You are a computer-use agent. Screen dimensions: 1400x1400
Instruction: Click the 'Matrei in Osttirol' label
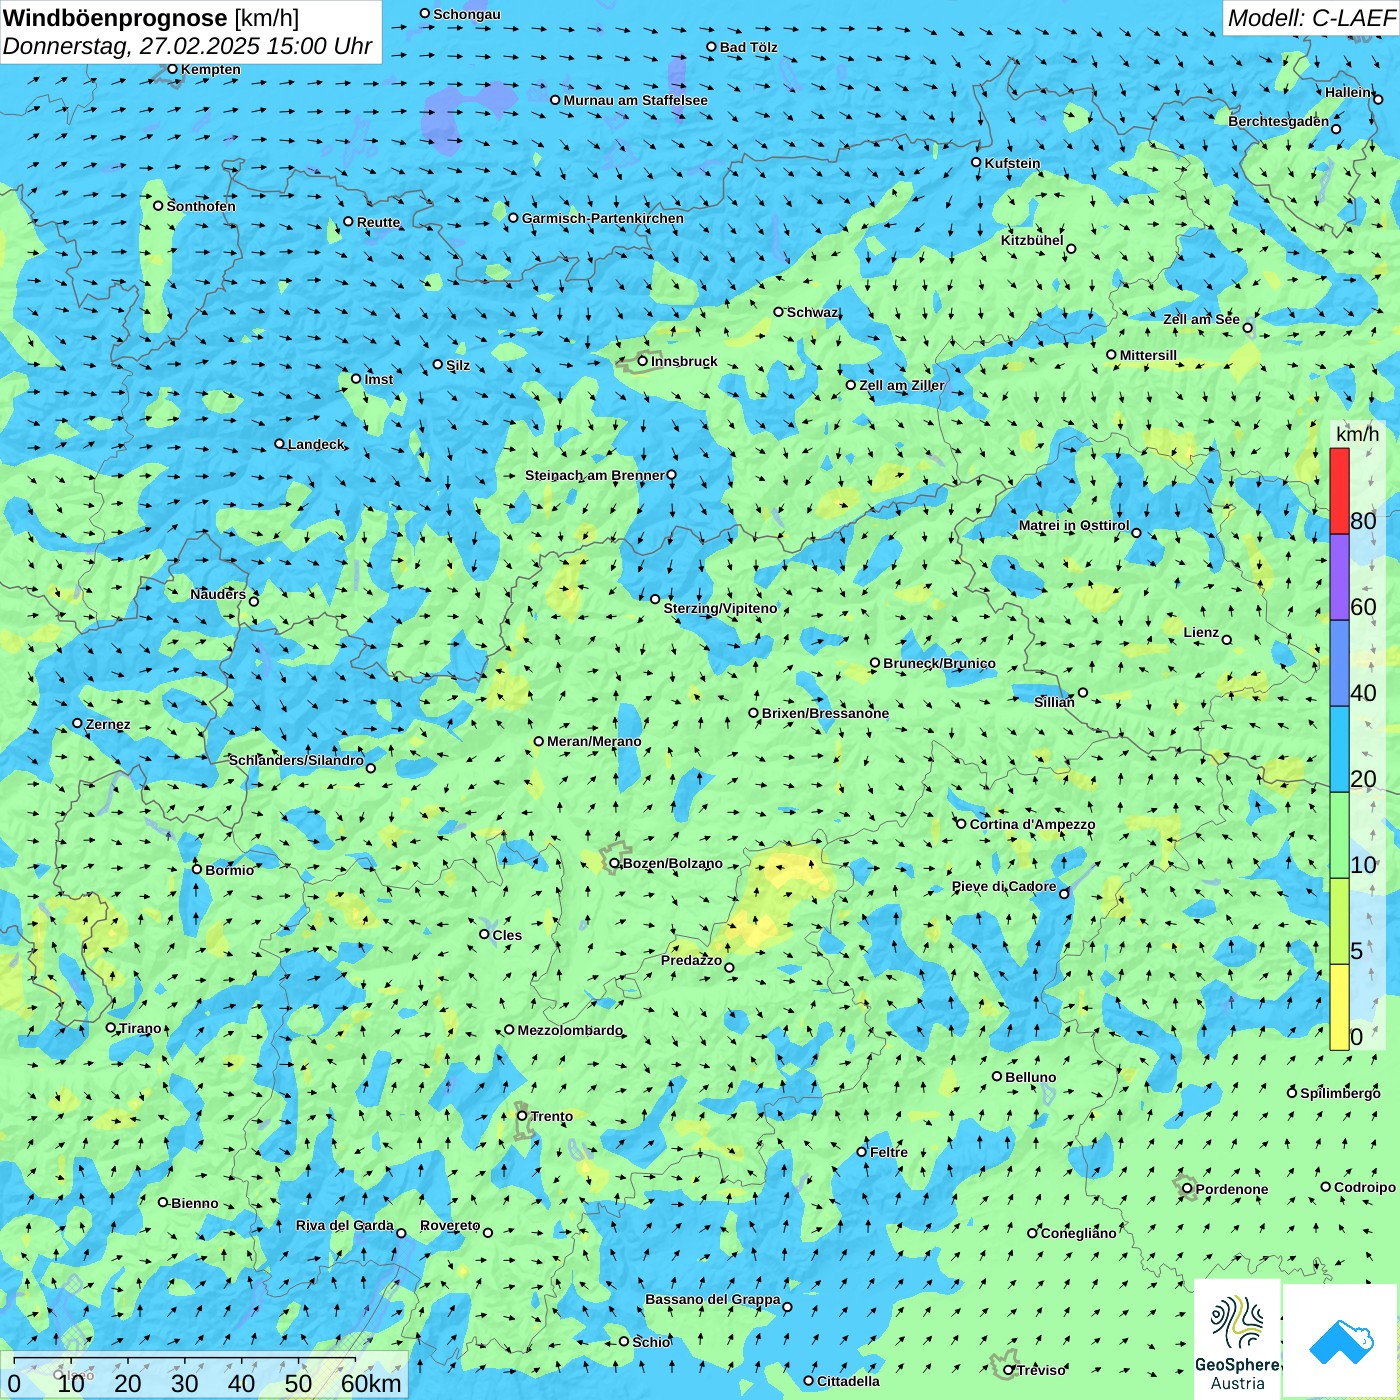pyautogui.click(x=1074, y=525)
